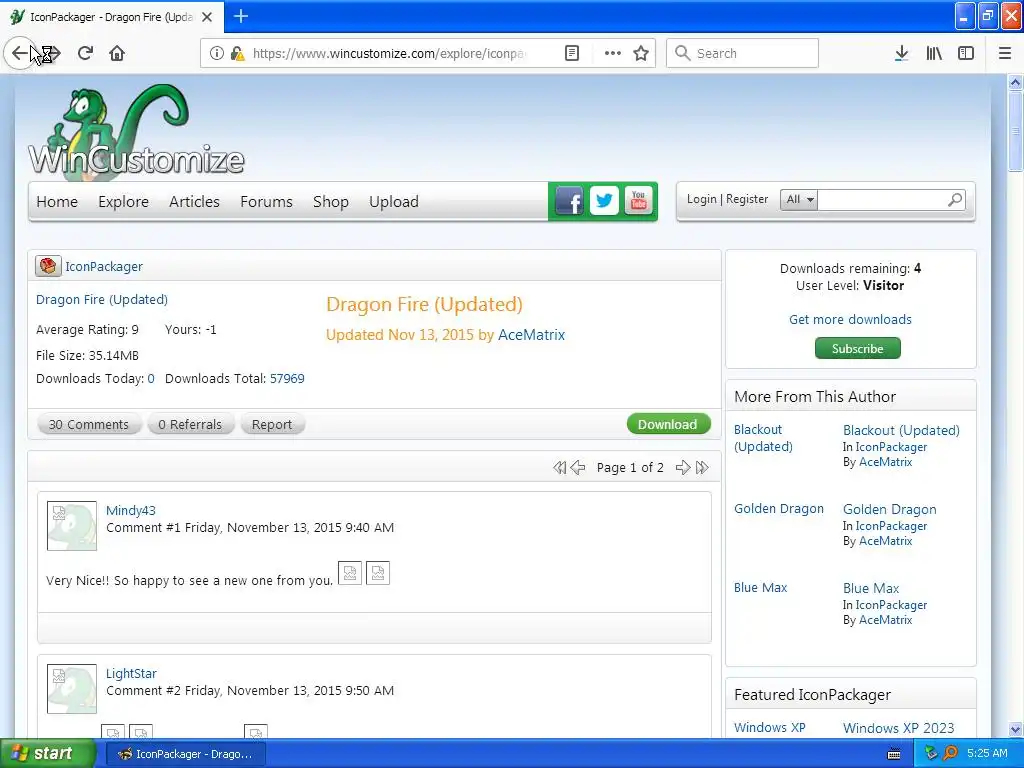This screenshot has width=1024, height=768.
Task: Click the Report button
Action: coord(272,424)
